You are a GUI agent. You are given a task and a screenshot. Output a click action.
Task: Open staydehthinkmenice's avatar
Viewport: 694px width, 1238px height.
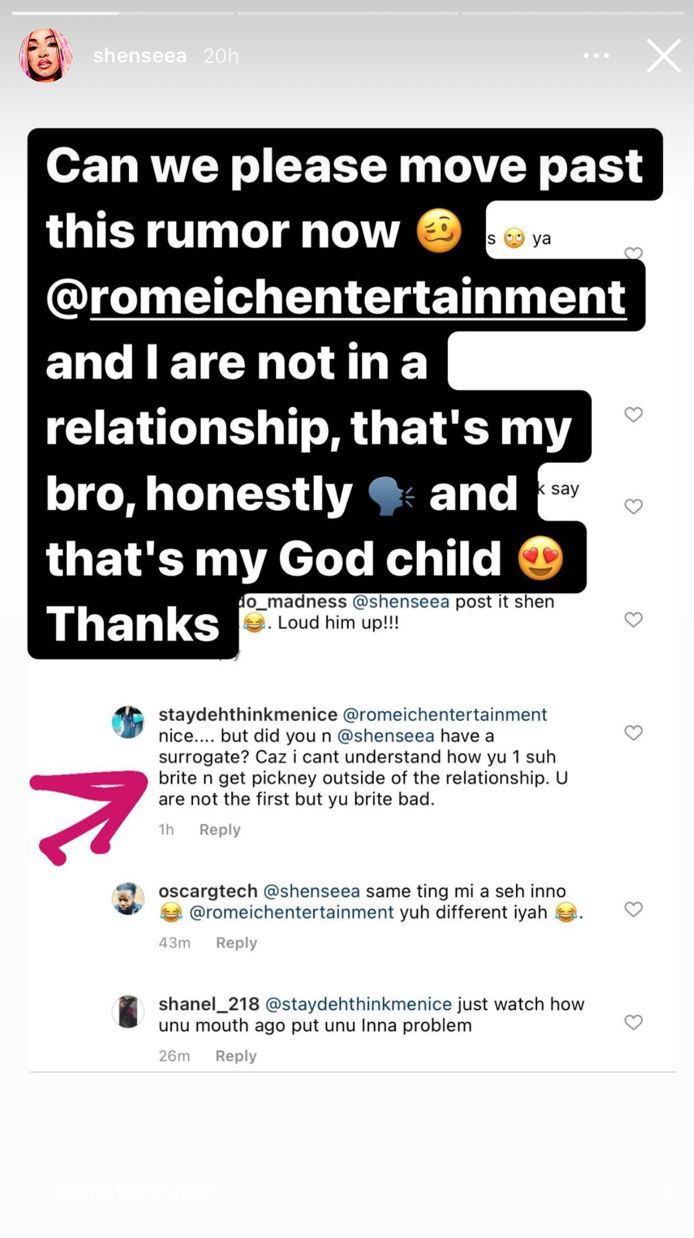tap(128, 721)
